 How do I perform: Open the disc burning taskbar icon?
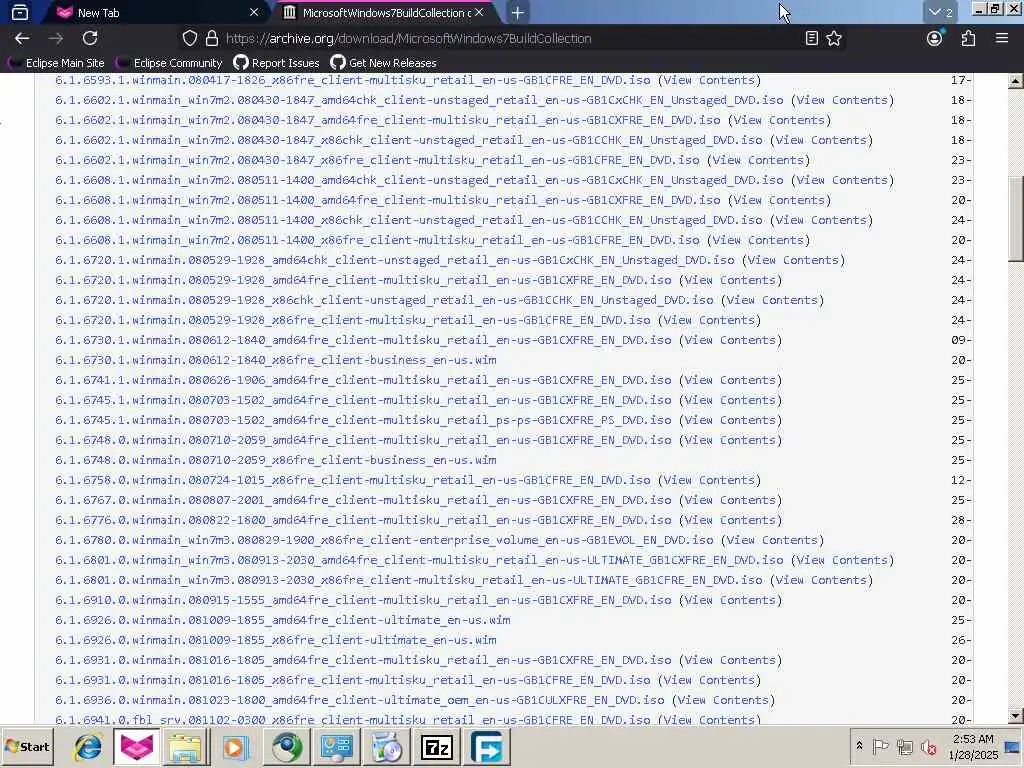click(x=387, y=746)
